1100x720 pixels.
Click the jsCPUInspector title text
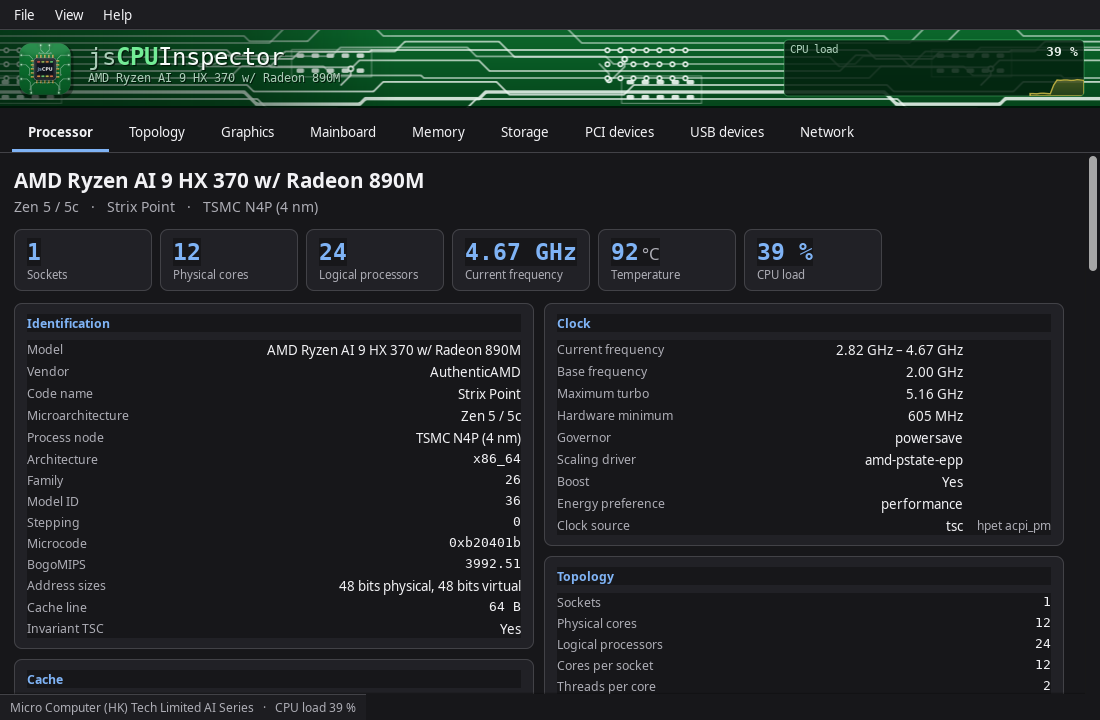coord(186,56)
